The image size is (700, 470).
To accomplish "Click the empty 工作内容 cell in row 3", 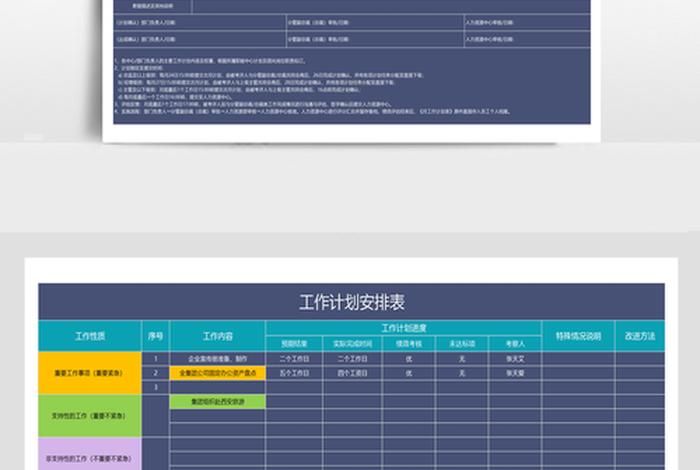I will coord(217,387).
